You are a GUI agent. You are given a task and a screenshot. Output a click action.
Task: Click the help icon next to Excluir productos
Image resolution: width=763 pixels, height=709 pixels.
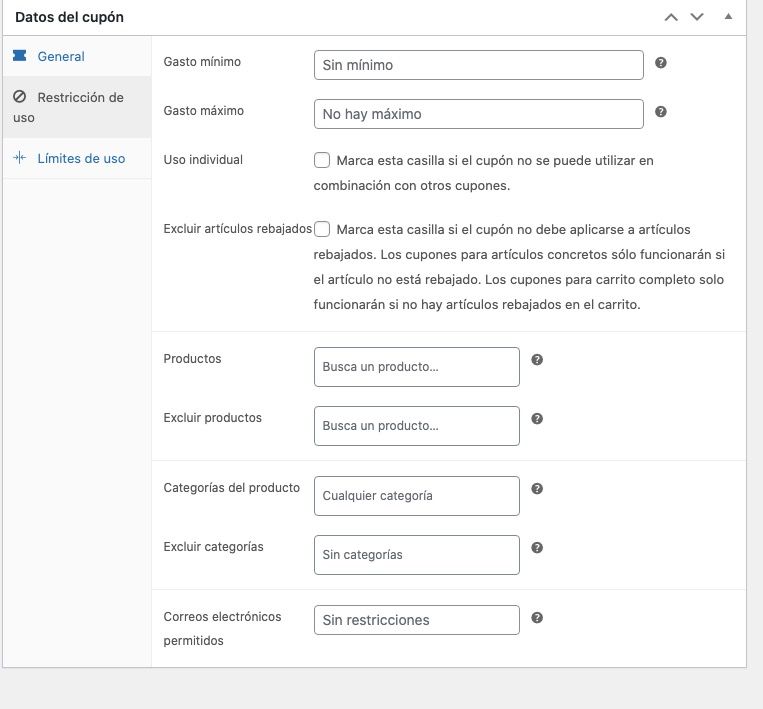[537, 418]
